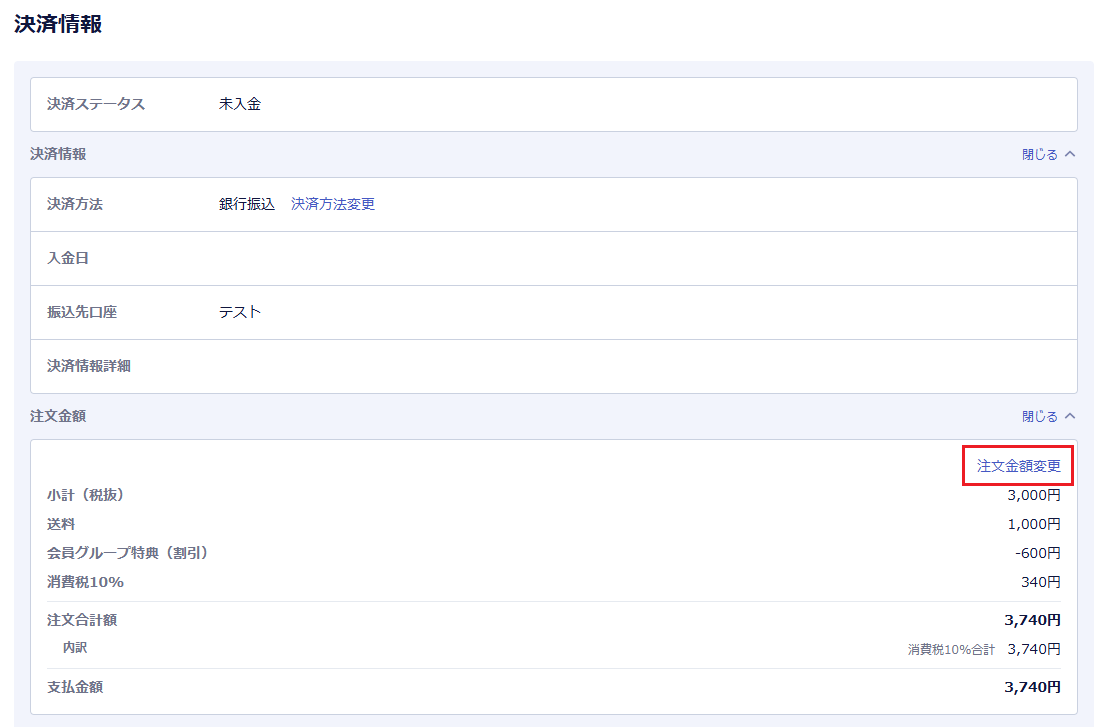Open the 決済方法変更 link
Viewport: 1108px width, 727px height.
tap(333, 204)
